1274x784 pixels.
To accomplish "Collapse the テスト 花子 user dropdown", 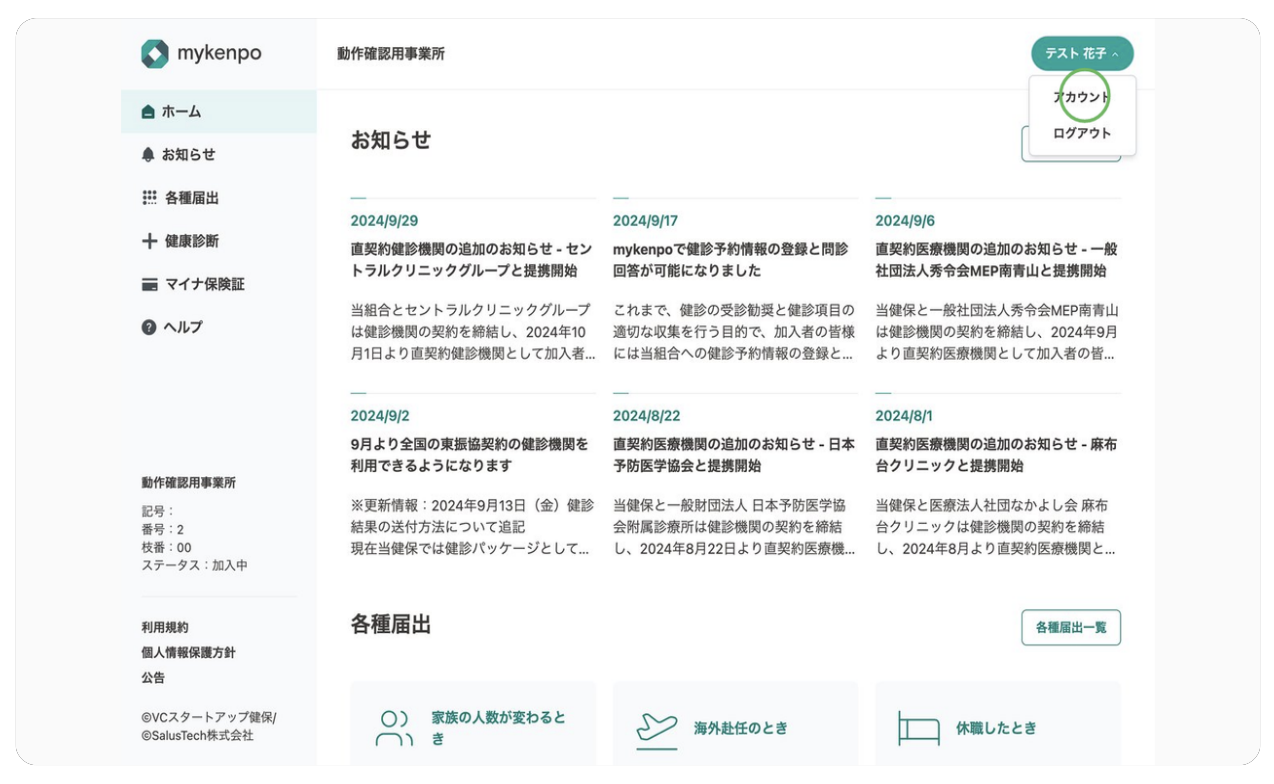I will (x=1082, y=54).
